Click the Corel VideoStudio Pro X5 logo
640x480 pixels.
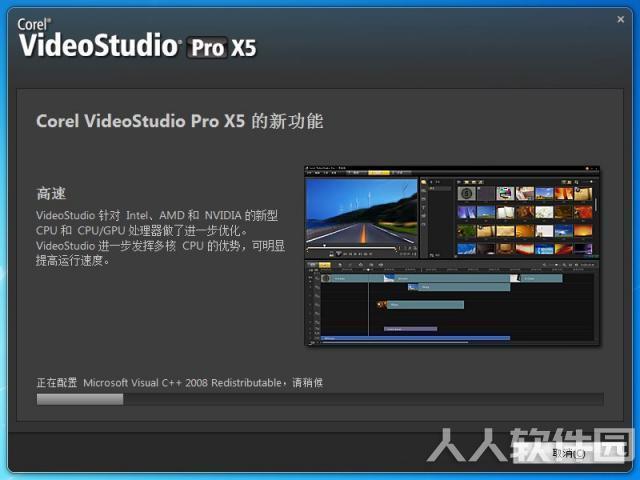137,38
